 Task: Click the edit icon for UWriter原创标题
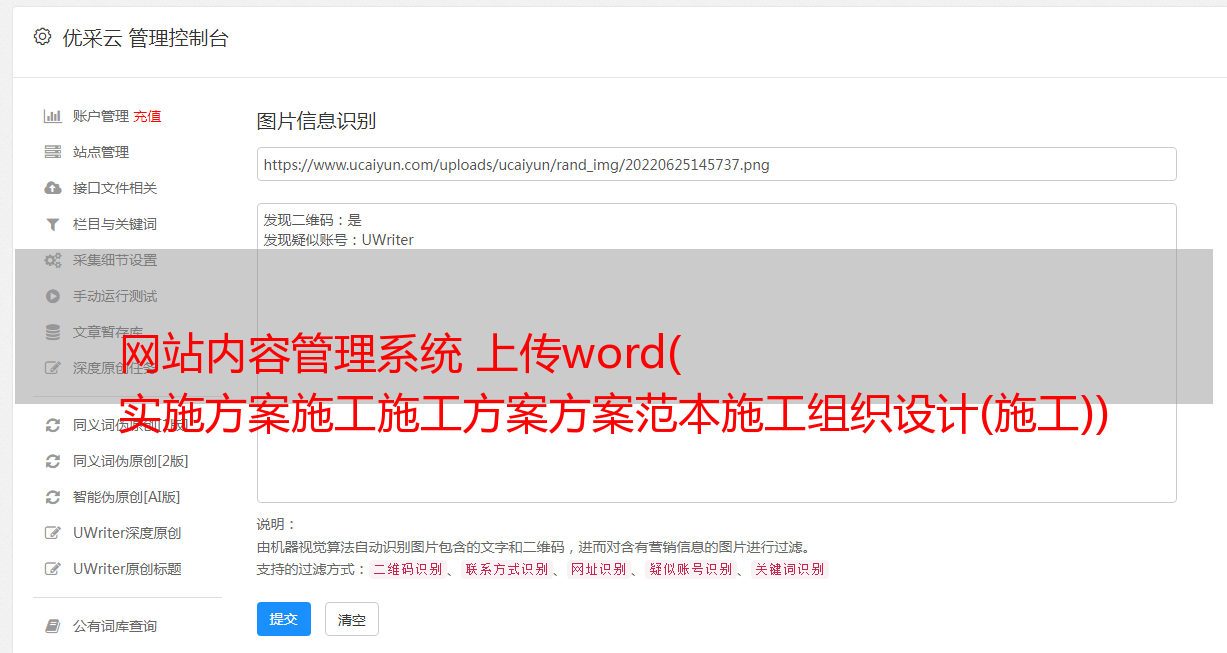tap(53, 569)
